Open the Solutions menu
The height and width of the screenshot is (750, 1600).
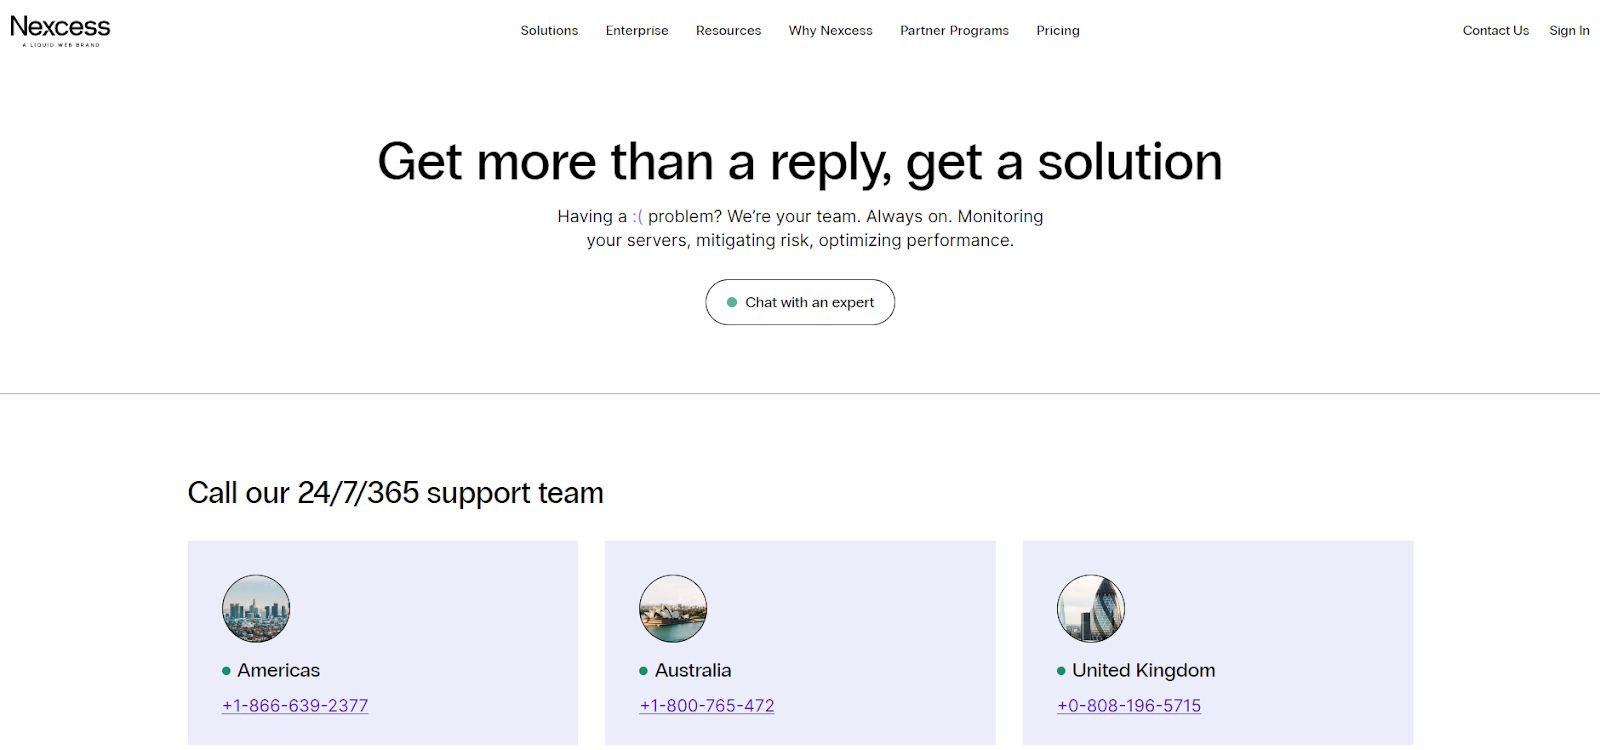click(548, 30)
